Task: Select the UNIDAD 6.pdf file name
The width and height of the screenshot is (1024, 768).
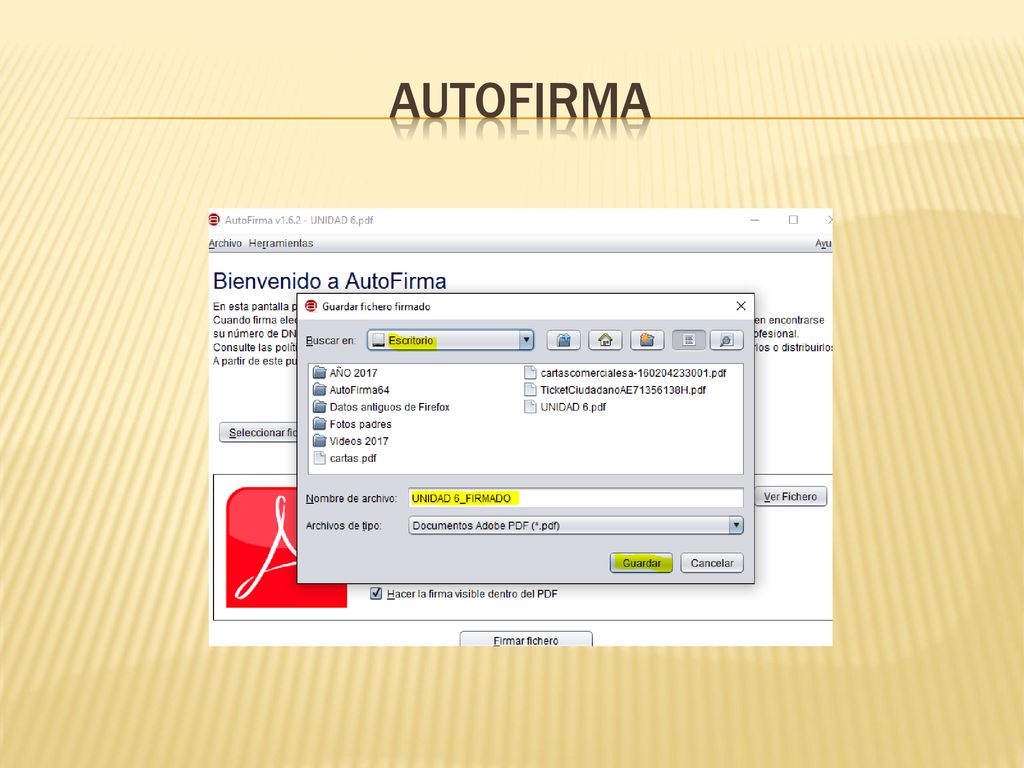Action: (573, 407)
